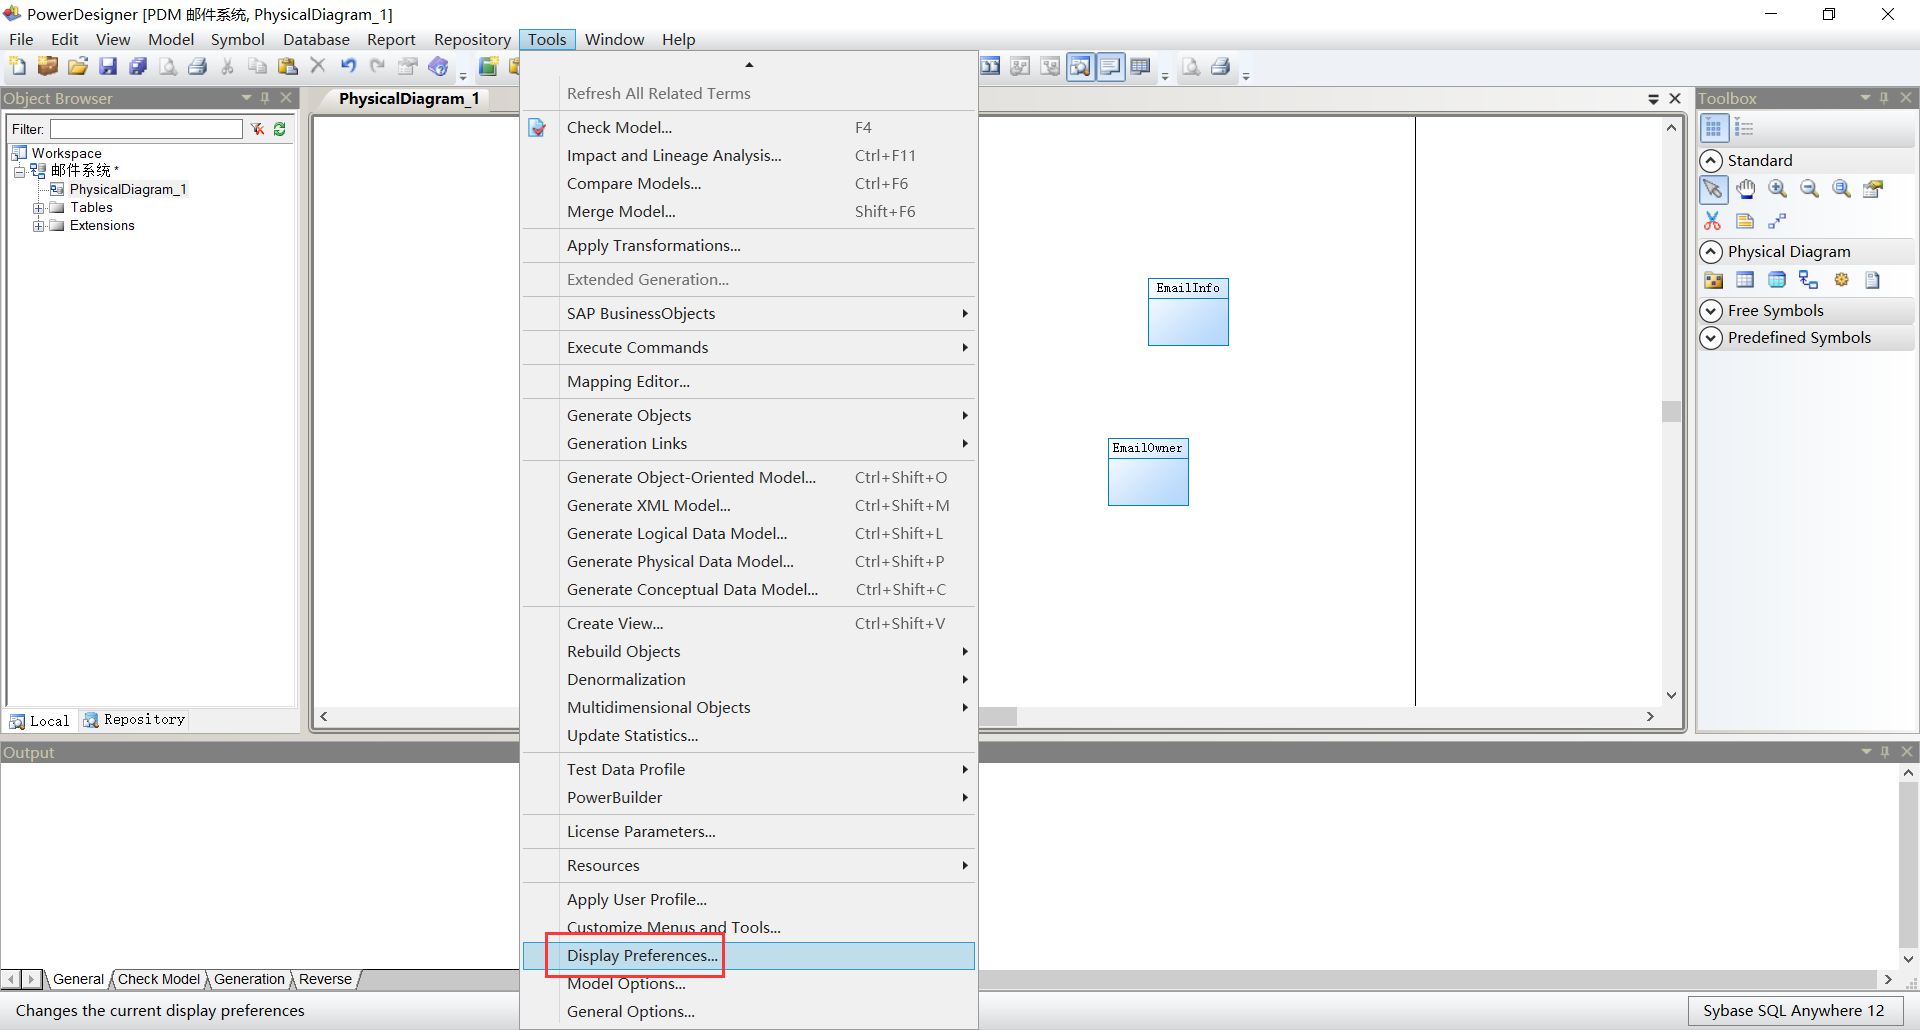Click the Save All toolbar icon
The width and height of the screenshot is (1920, 1030).
138,67
